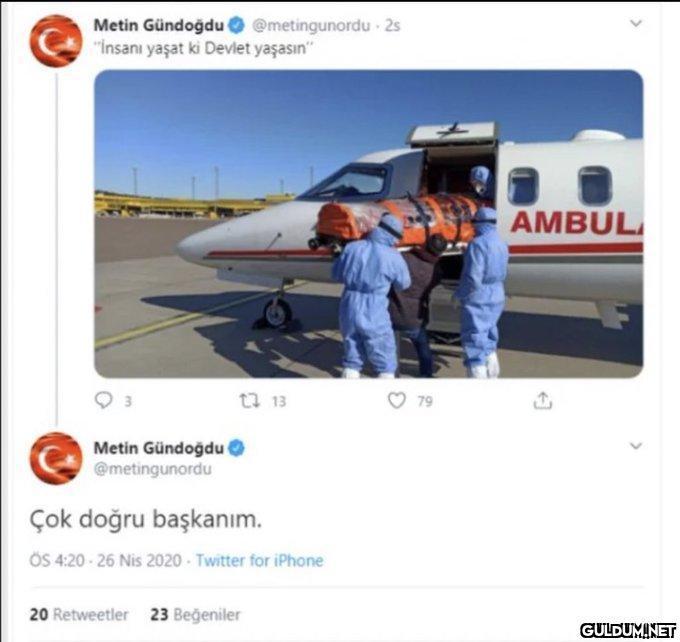Click the Metin Gündoğdu name in reply tweet
Viewport: 680px width, 642px height.
159,448
